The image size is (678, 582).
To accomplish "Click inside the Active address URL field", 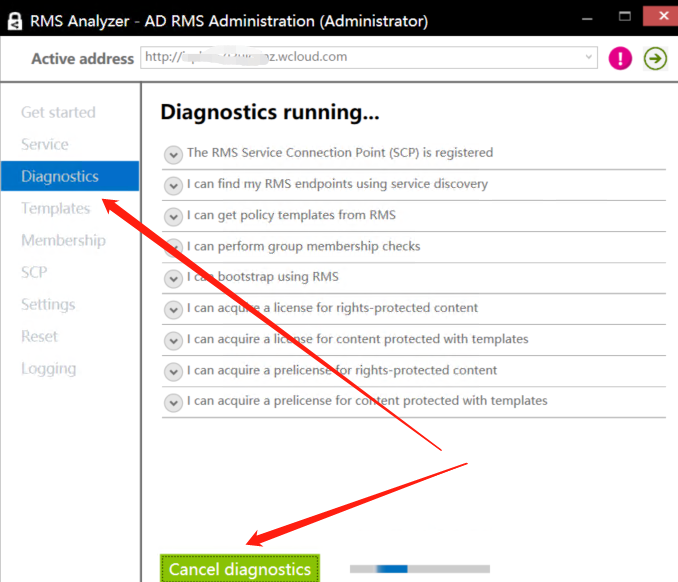I will coord(363,57).
